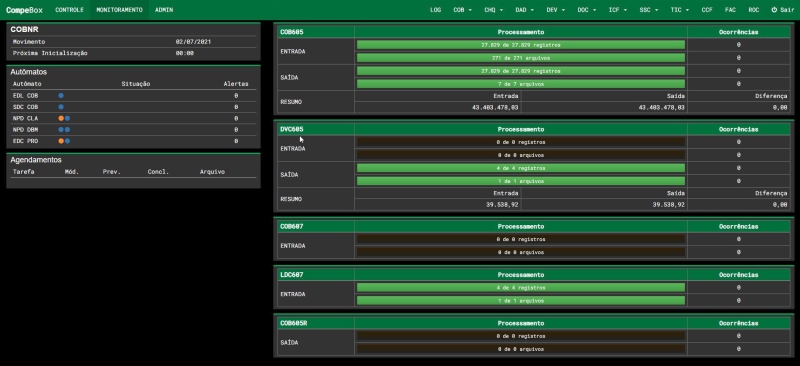The image size is (800, 366).
Task: Click the COBNR panel heading
Action: [x=24, y=30]
